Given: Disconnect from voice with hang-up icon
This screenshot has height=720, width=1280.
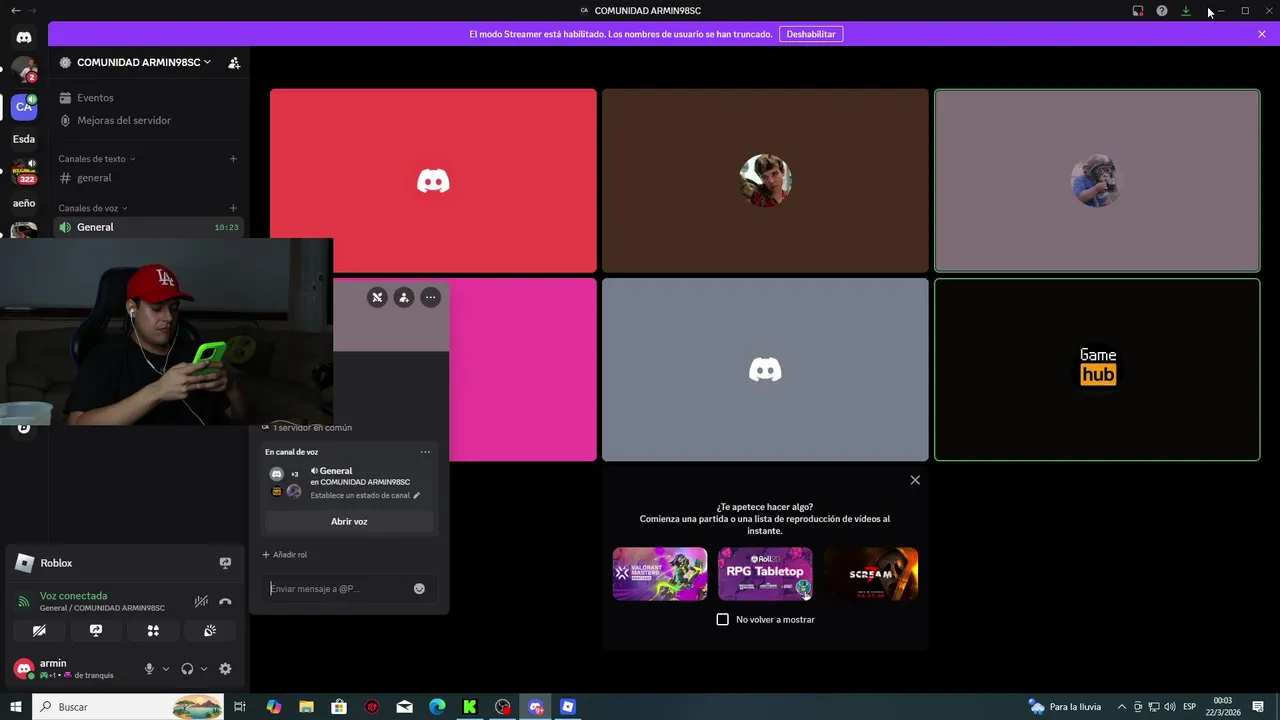Looking at the screenshot, I should pos(225,601).
